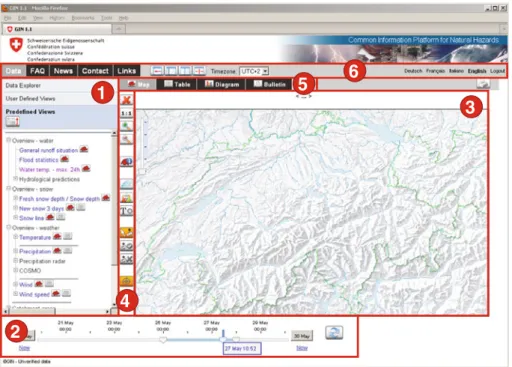Expand the Fresh snow depth node

click(15, 198)
